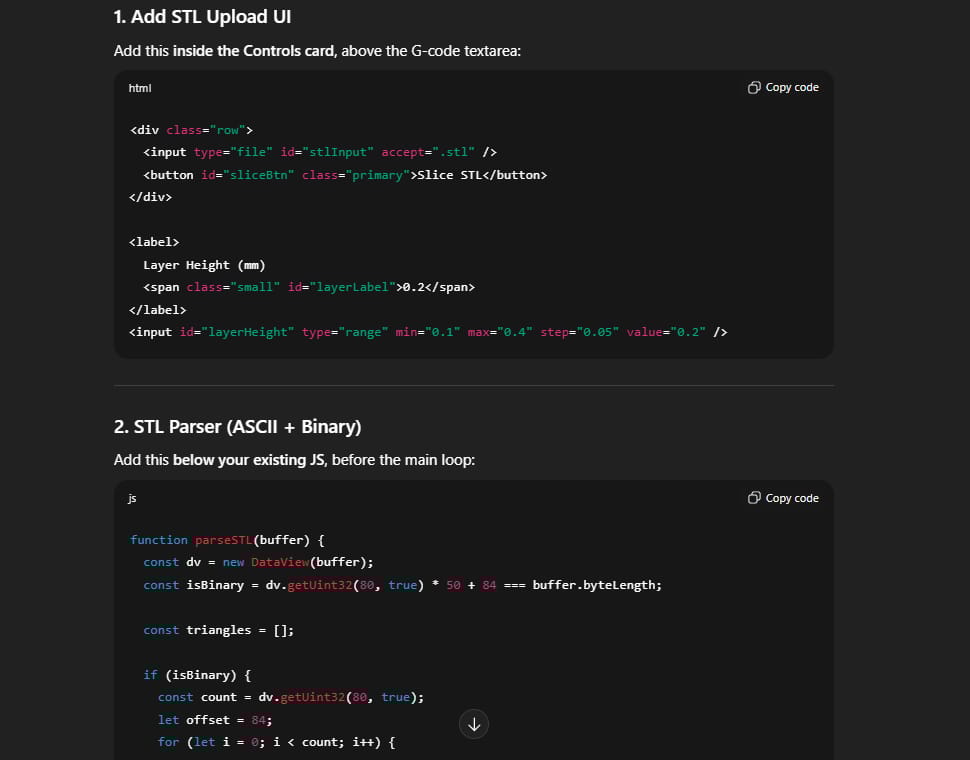Click the copy icon on the html code block

[x=754, y=87]
